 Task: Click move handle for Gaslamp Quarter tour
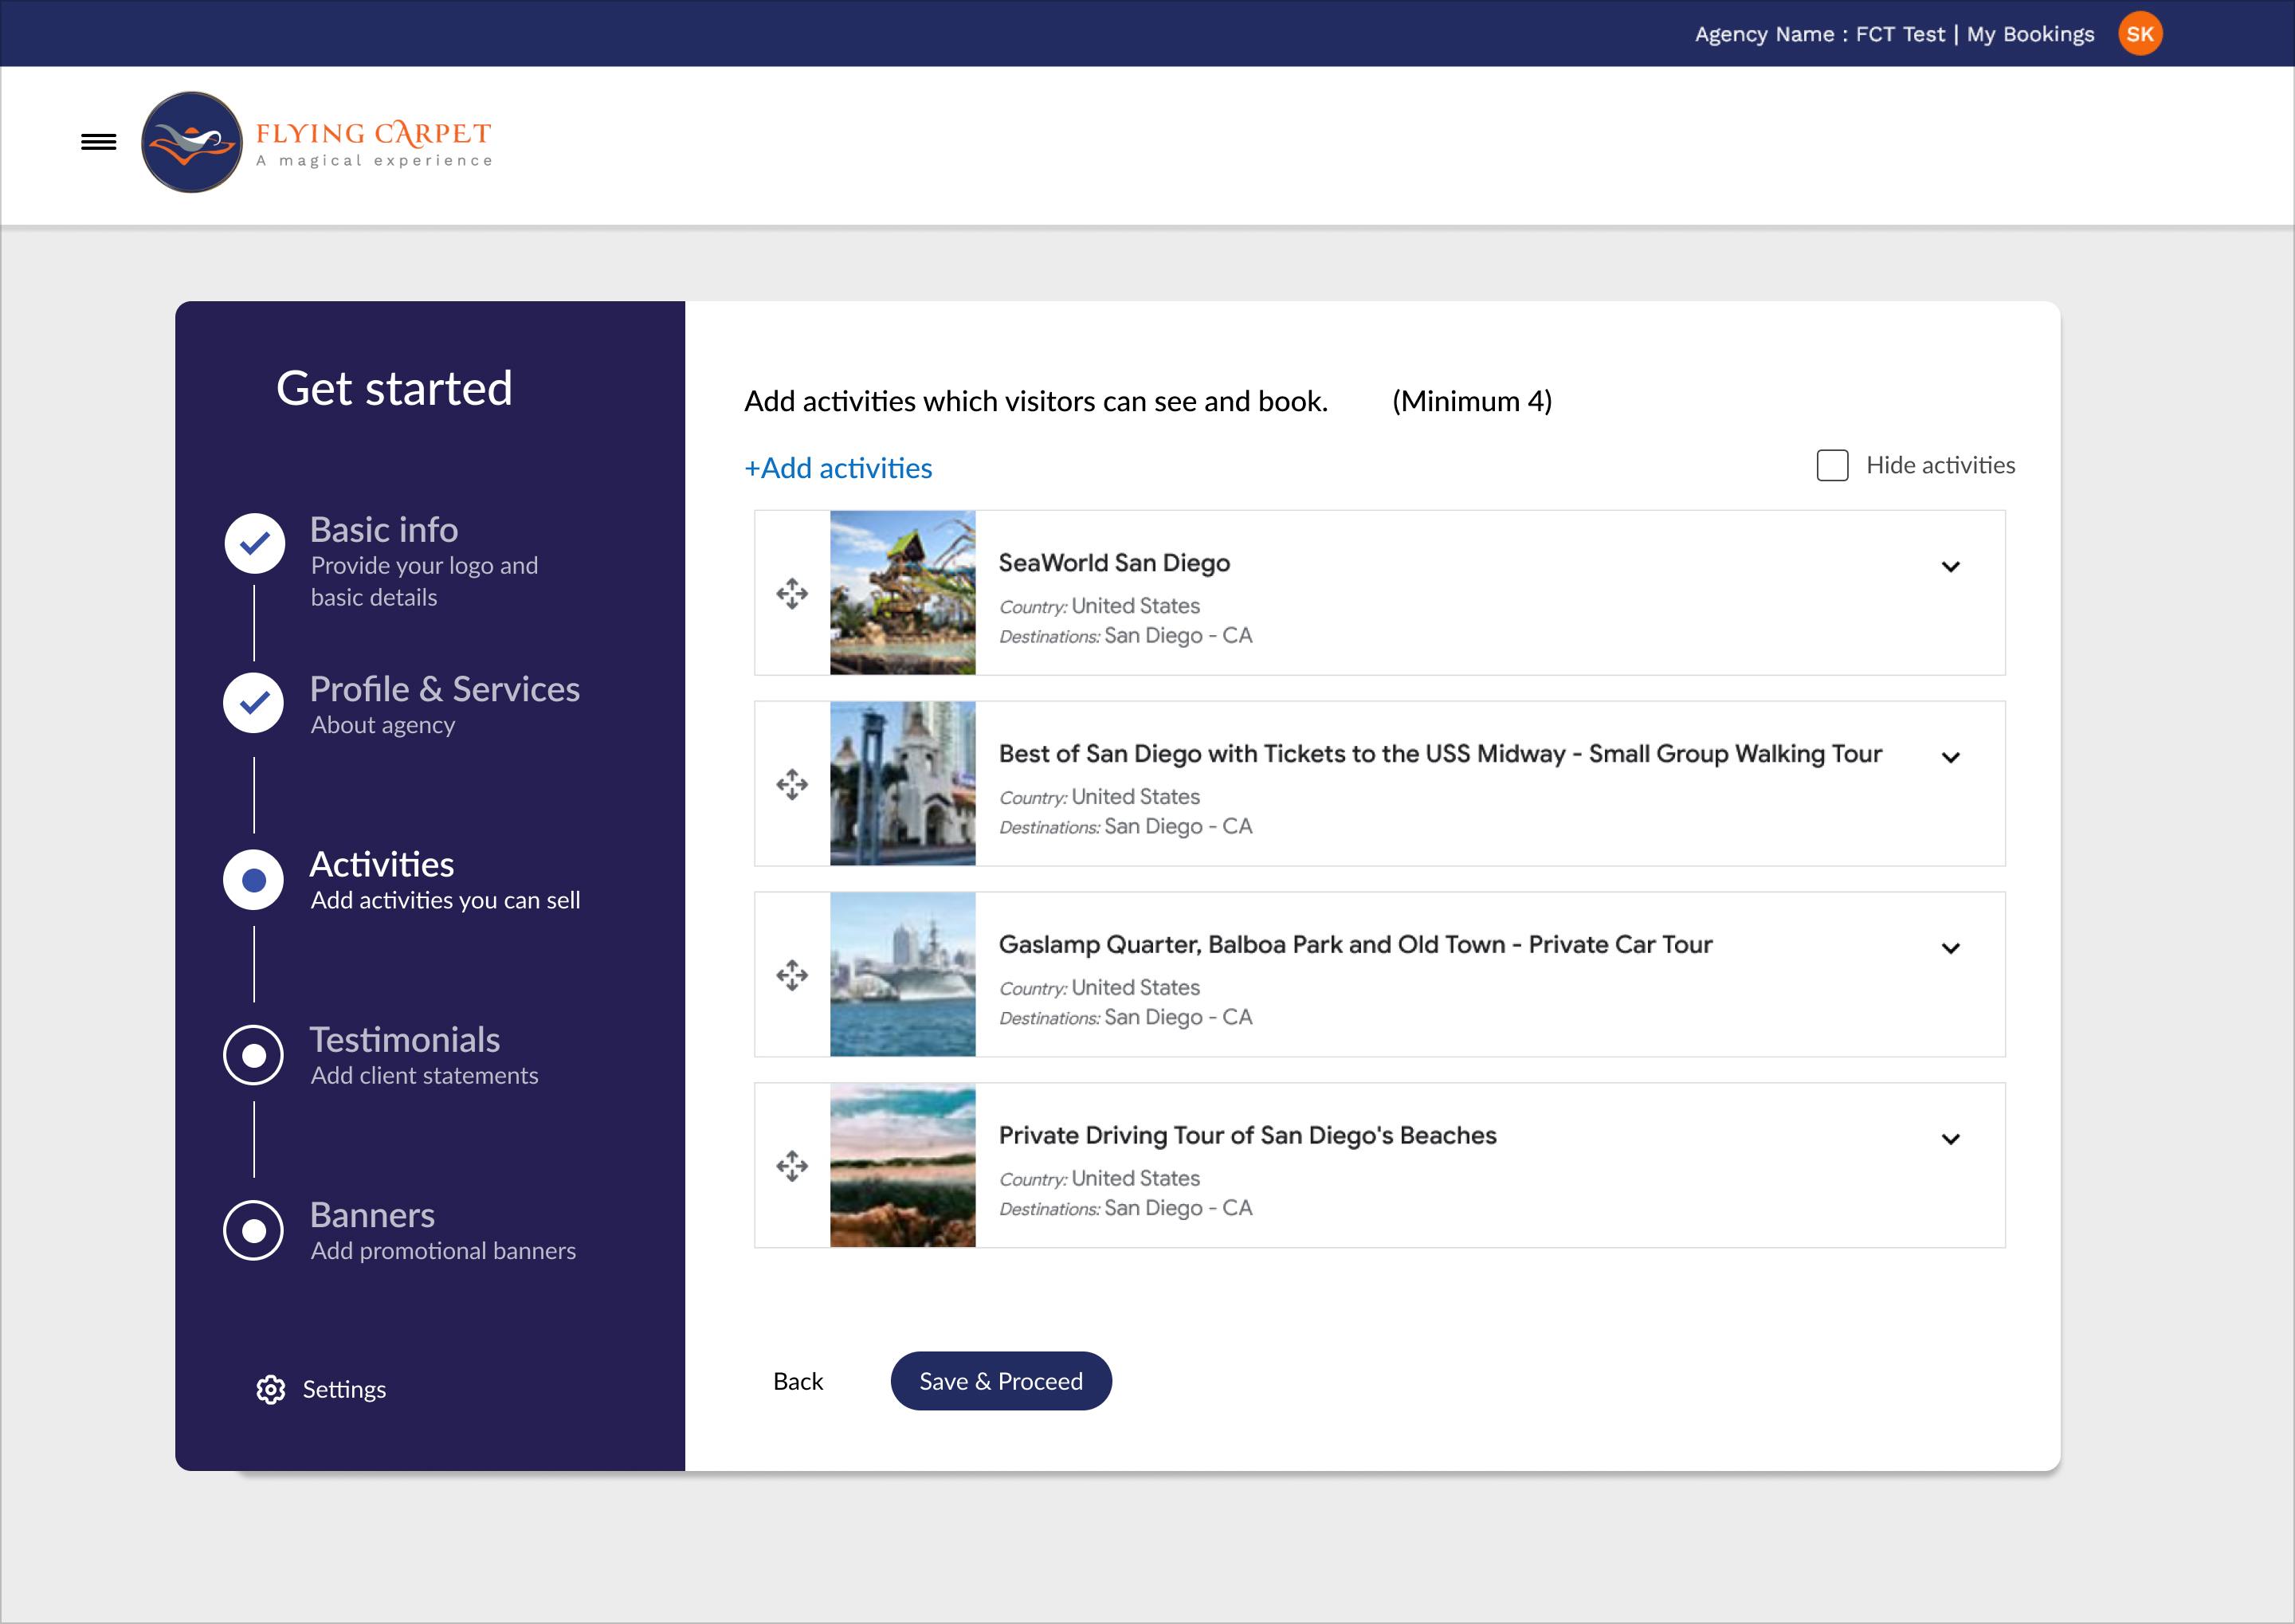coord(792,975)
